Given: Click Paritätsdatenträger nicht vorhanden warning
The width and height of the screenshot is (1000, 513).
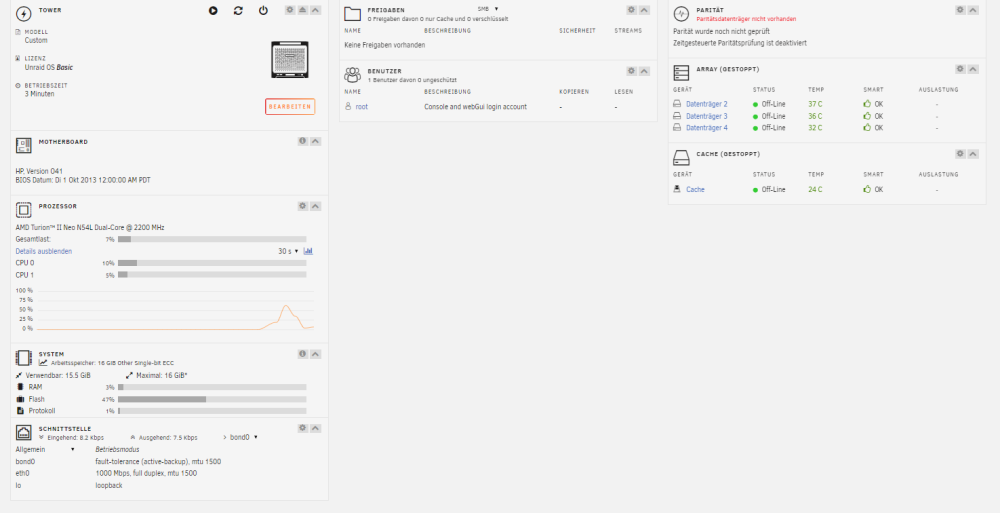Looking at the screenshot, I should [x=746, y=19].
